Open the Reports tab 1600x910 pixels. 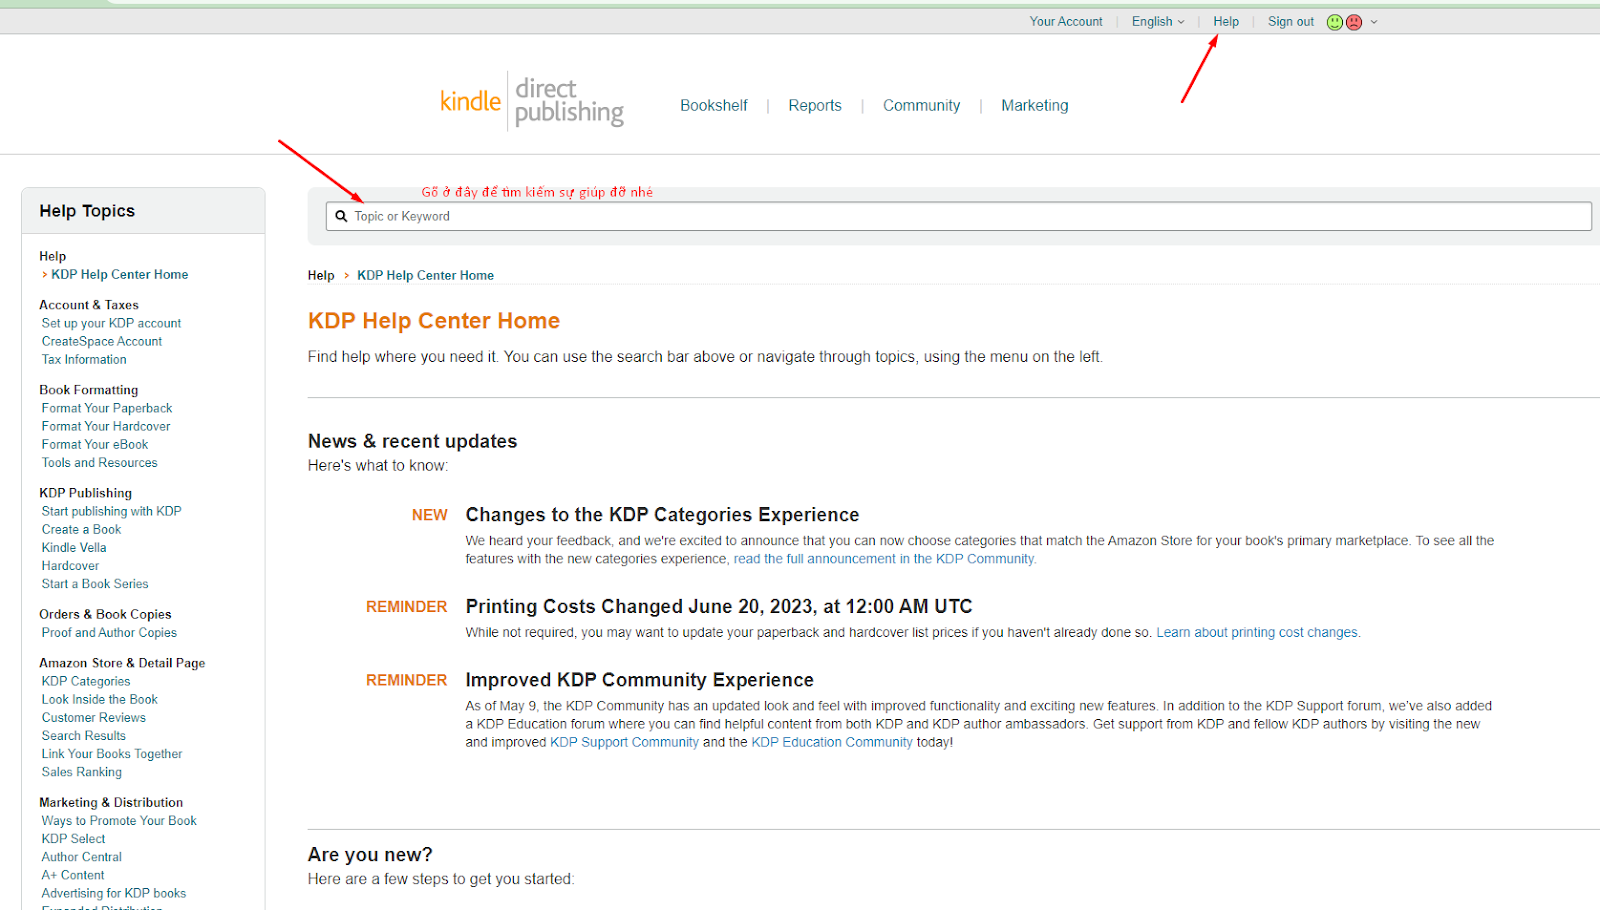815,105
